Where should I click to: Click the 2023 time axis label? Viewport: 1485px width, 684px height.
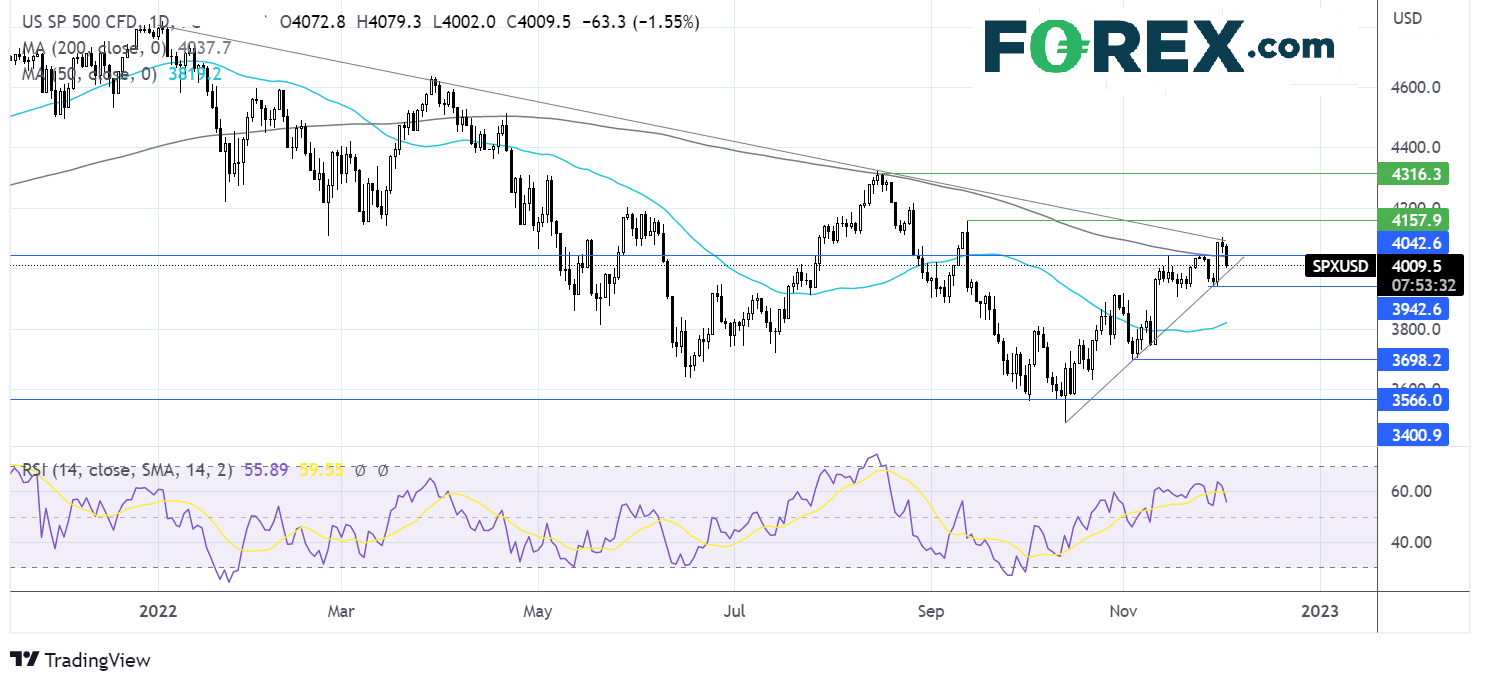[x=1320, y=609]
